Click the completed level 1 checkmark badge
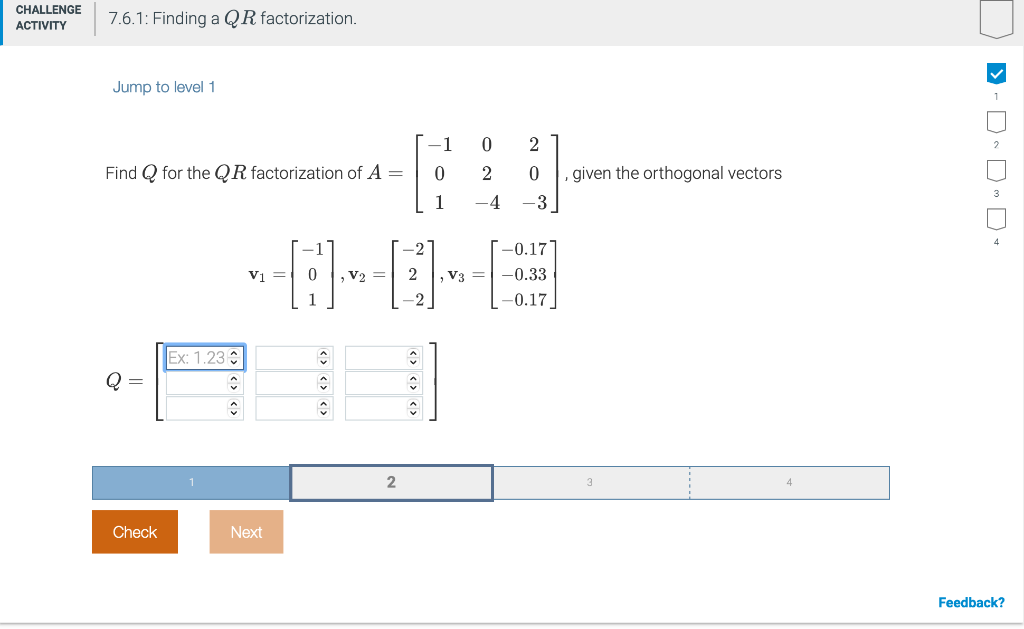This screenshot has width=1024, height=629. click(995, 72)
